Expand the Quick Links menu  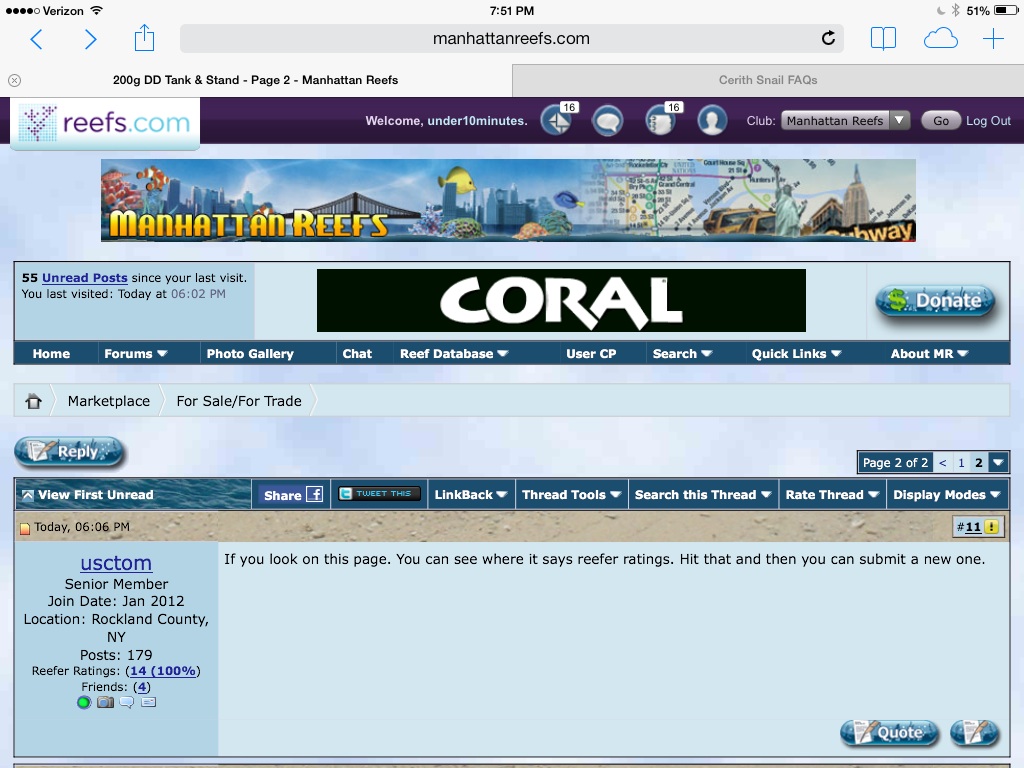(x=796, y=353)
